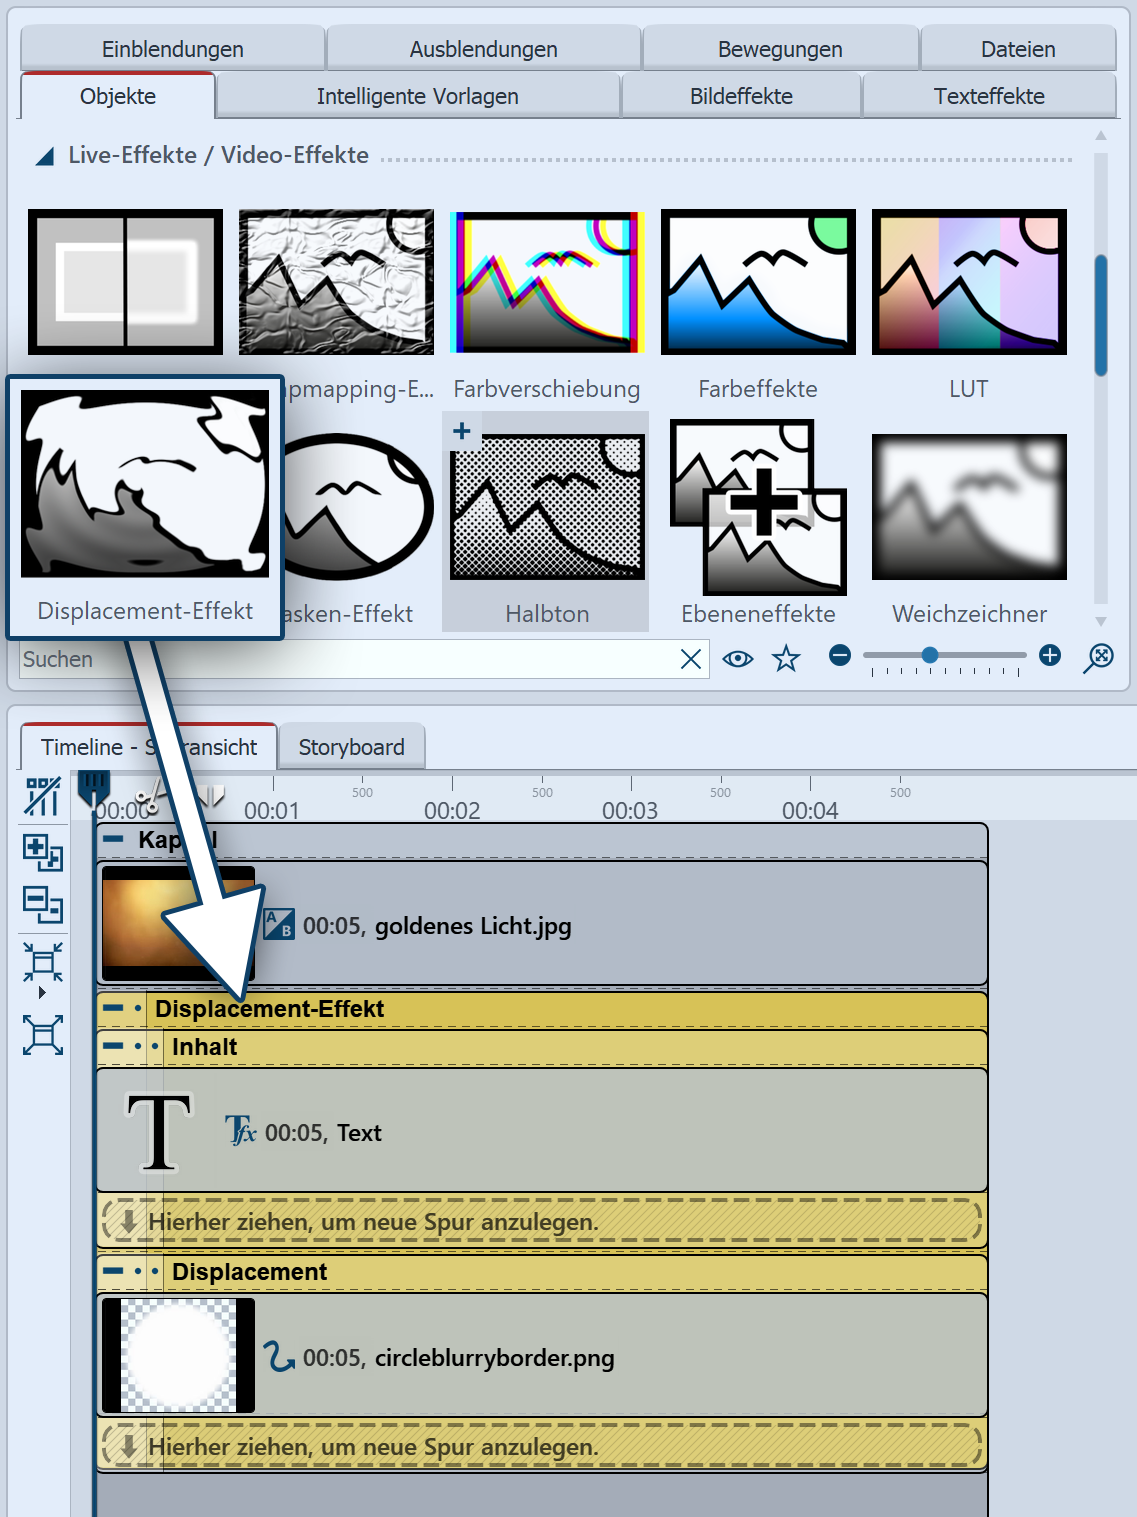Click the thumbnail size slider handle
This screenshot has width=1137, height=1517.
(930, 655)
